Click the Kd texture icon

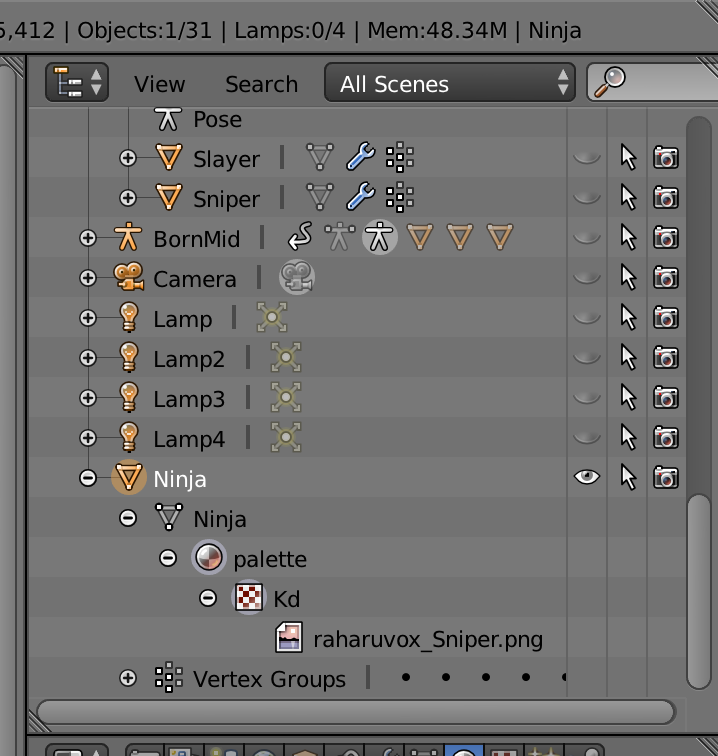(249, 598)
